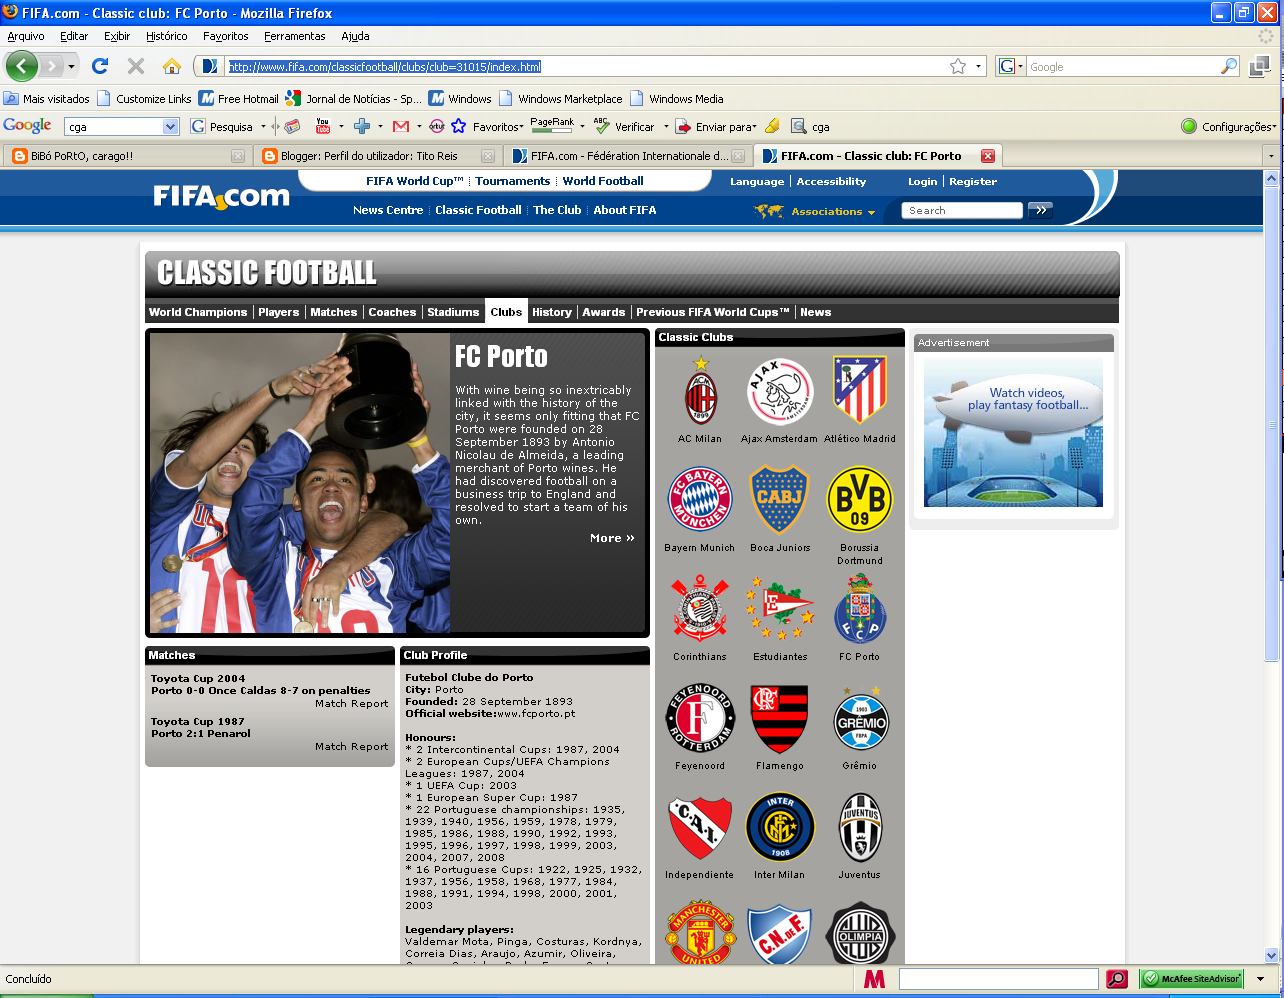Image resolution: width=1284 pixels, height=998 pixels.
Task: Open the search engine selector dropdown
Action: pyautogui.click(x=1020, y=67)
